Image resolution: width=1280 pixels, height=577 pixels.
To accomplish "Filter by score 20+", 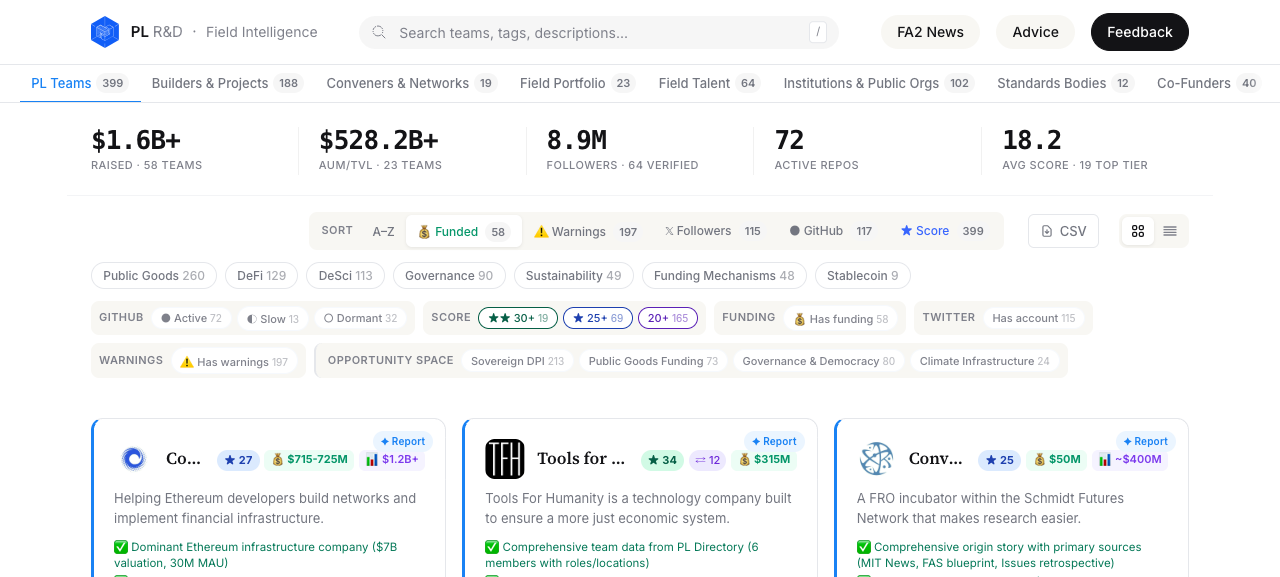I will pos(668,318).
